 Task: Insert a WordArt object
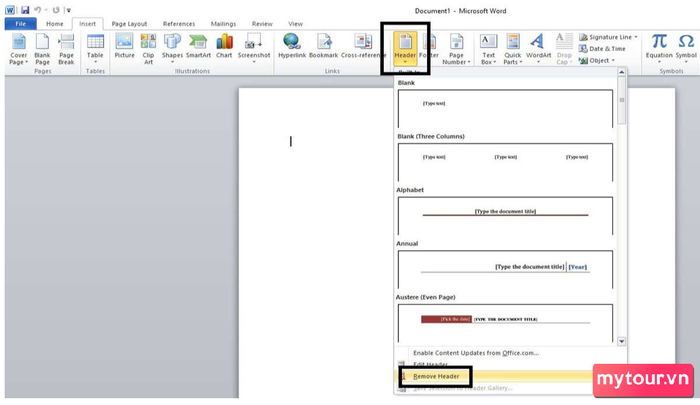pyautogui.click(x=538, y=49)
